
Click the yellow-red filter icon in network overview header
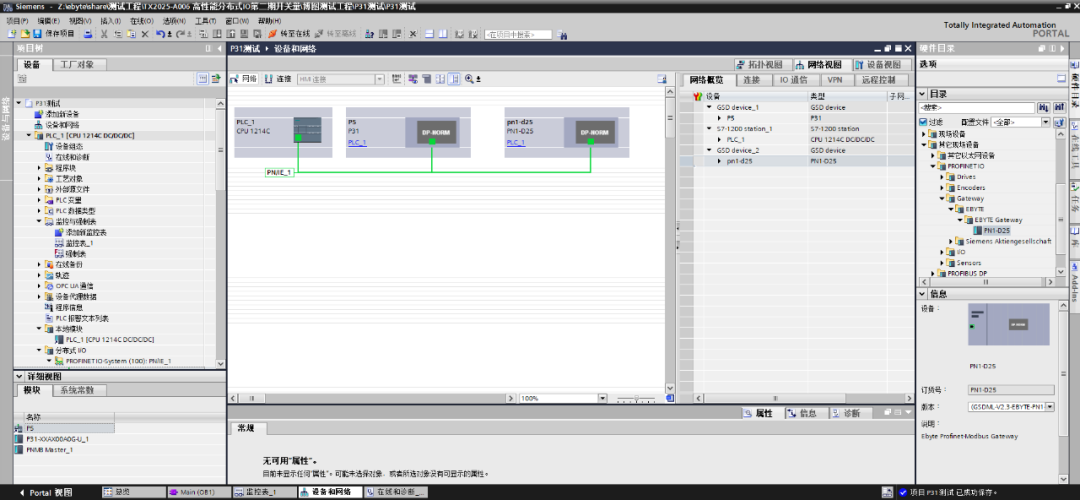coord(698,97)
